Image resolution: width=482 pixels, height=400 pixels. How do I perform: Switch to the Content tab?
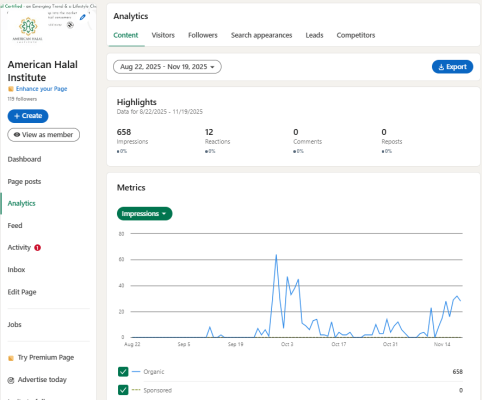(x=126, y=35)
